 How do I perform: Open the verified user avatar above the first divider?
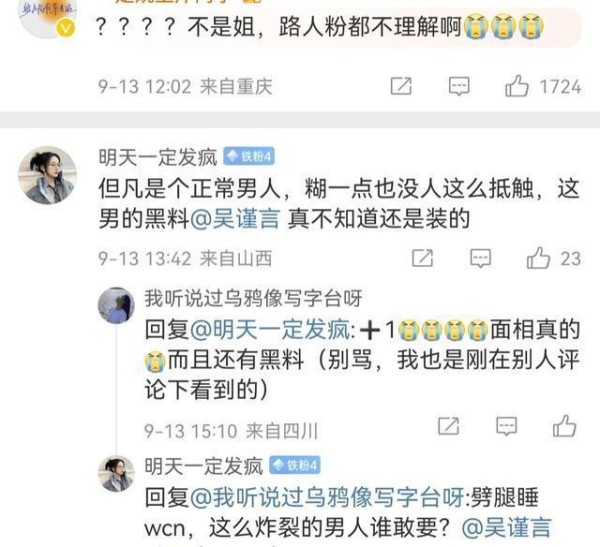coord(47,17)
